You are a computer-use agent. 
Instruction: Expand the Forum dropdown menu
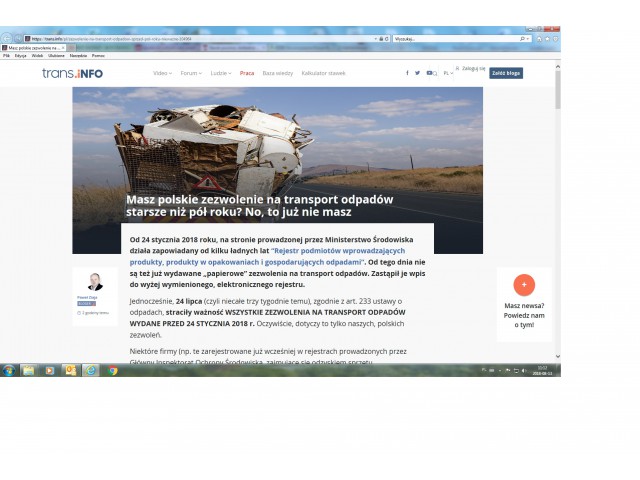(190, 73)
